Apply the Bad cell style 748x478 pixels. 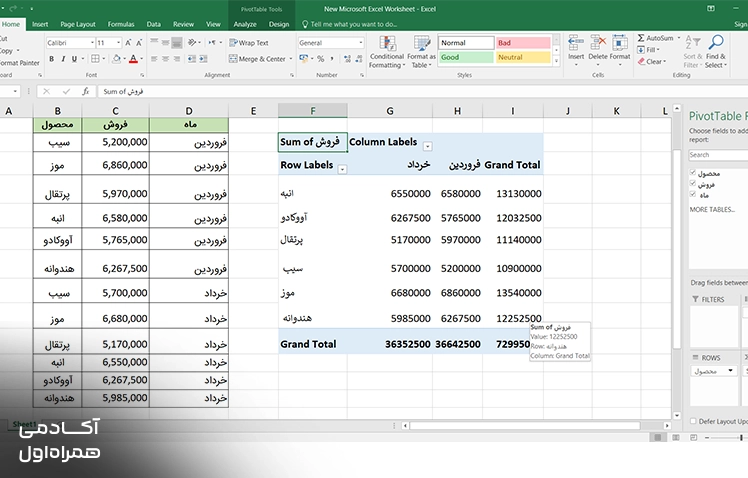[x=523, y=42]
